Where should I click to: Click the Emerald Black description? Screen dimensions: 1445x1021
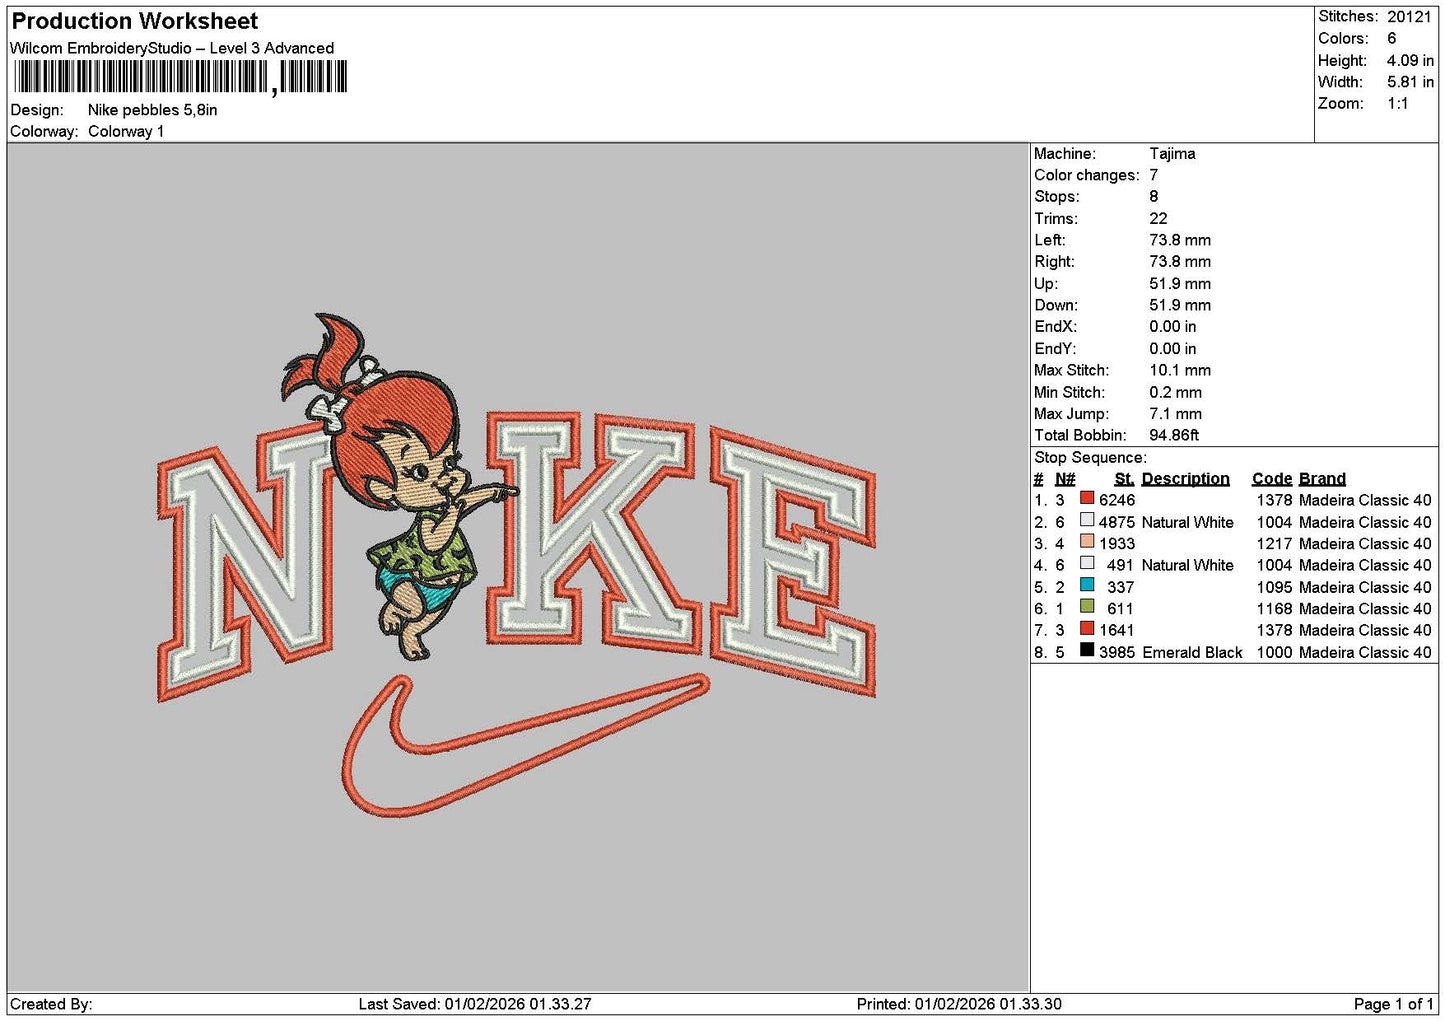pyautogui.click(x=1192, y=652)
